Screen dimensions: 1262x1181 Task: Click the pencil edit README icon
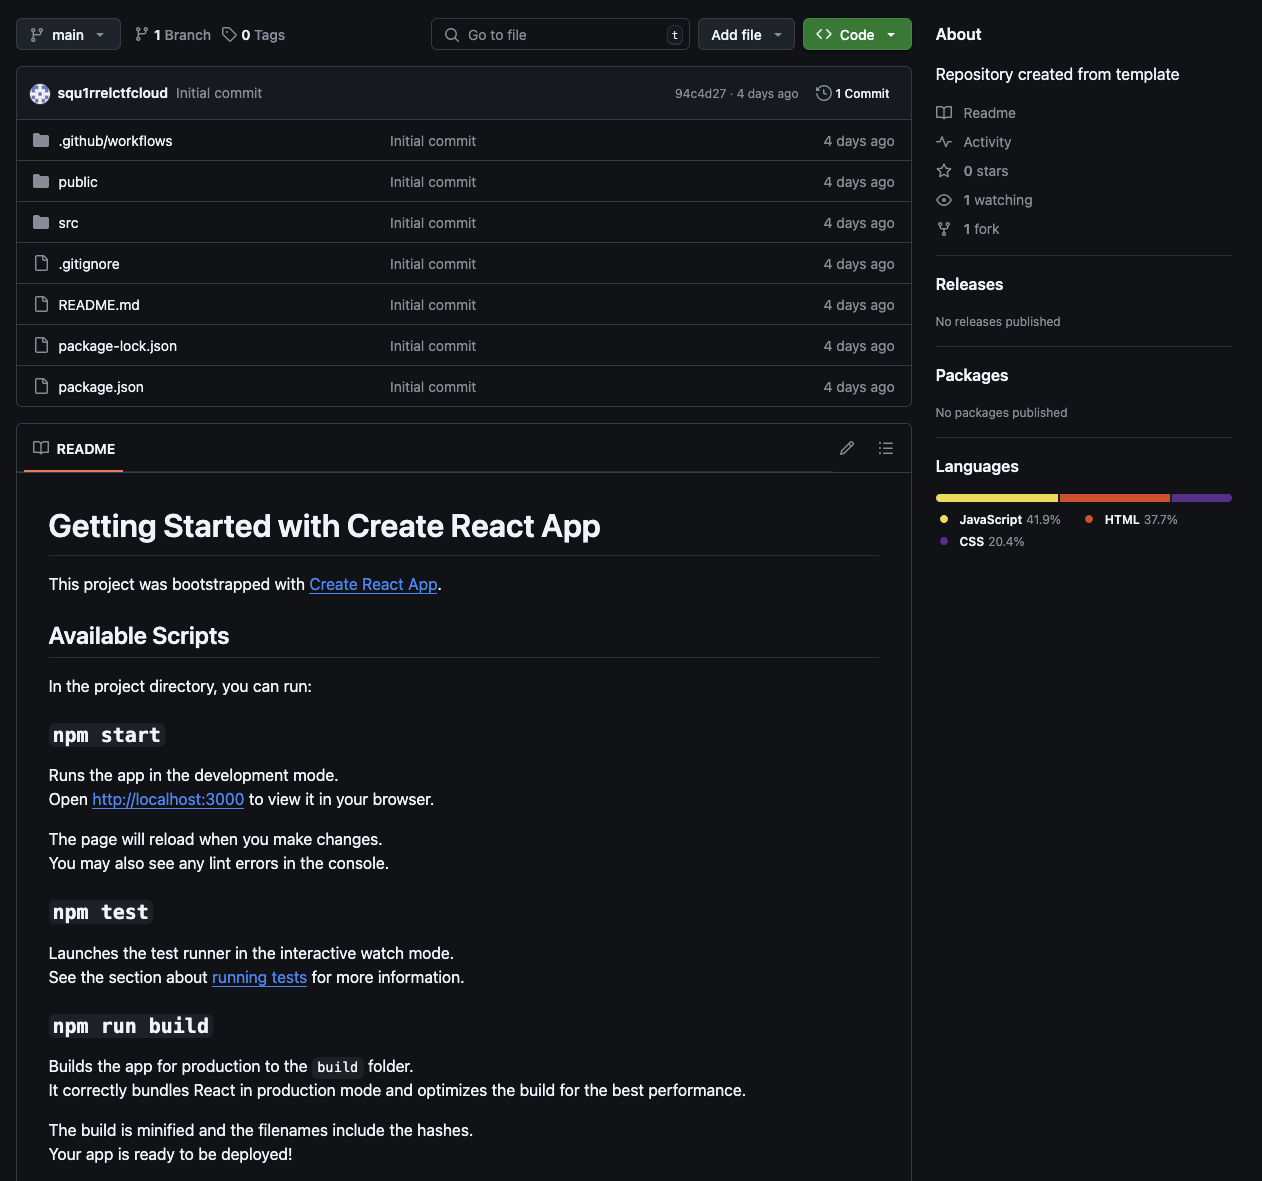(847, 448)
